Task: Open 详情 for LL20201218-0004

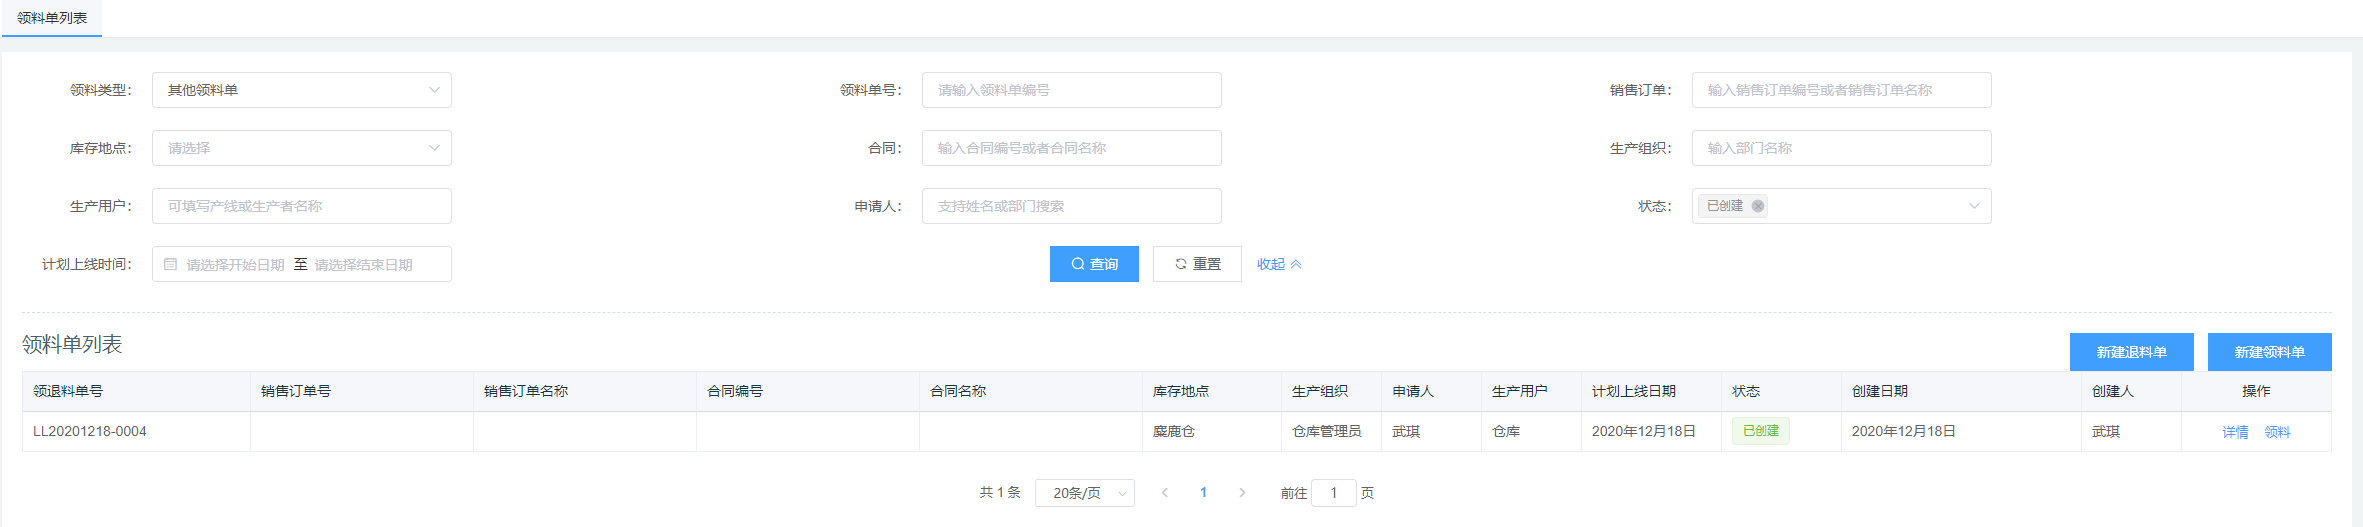Action: (2235, 432)
